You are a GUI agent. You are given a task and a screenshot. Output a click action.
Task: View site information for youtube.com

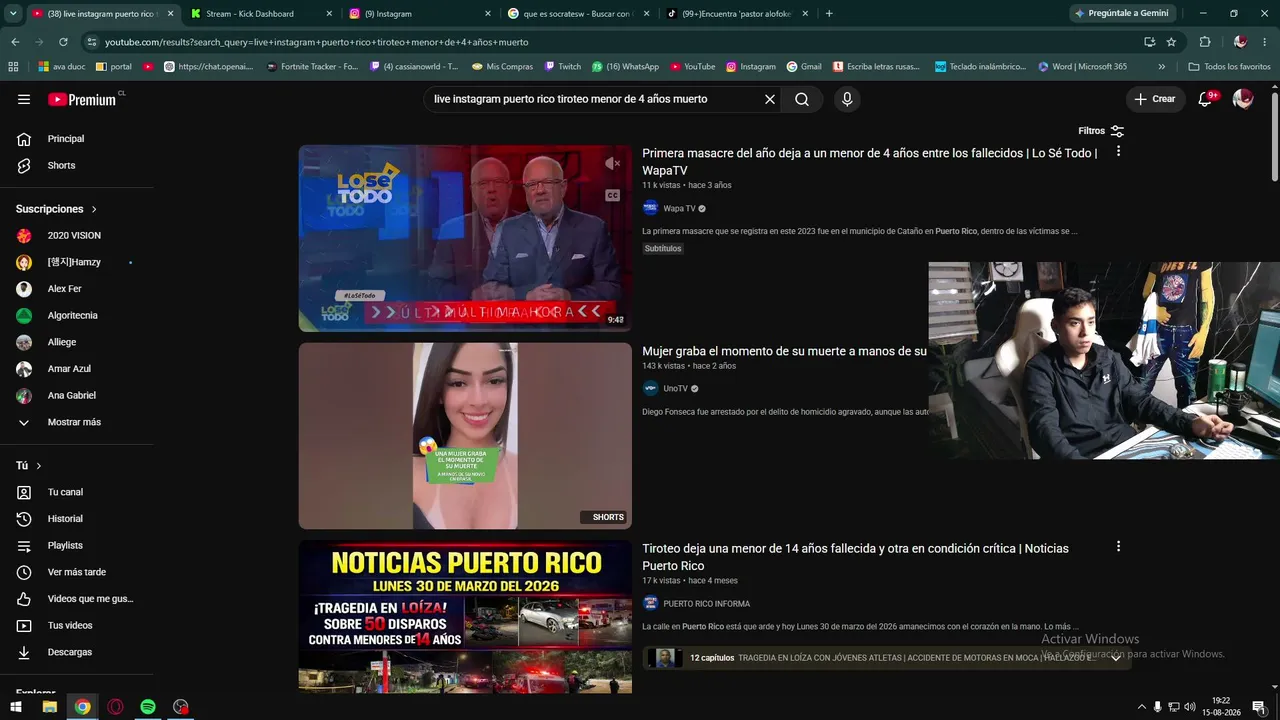pos(92,42)
